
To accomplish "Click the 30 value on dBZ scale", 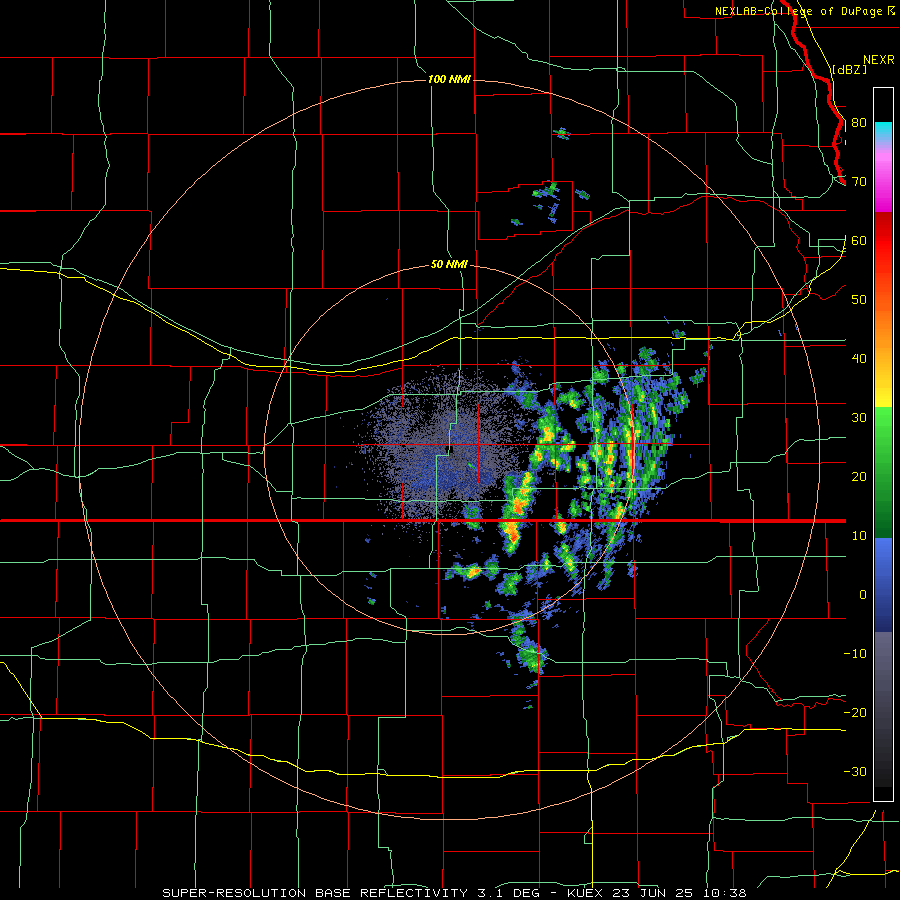I will click(x=859, y=418).
